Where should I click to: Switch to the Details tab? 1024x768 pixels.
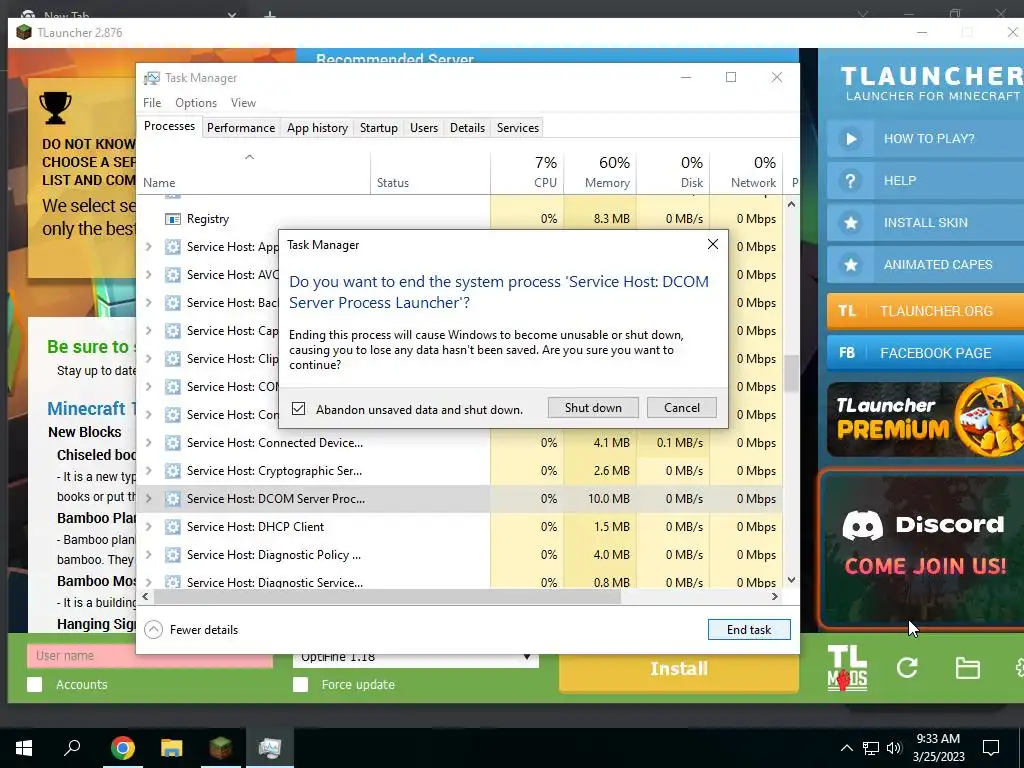point(468,128)
